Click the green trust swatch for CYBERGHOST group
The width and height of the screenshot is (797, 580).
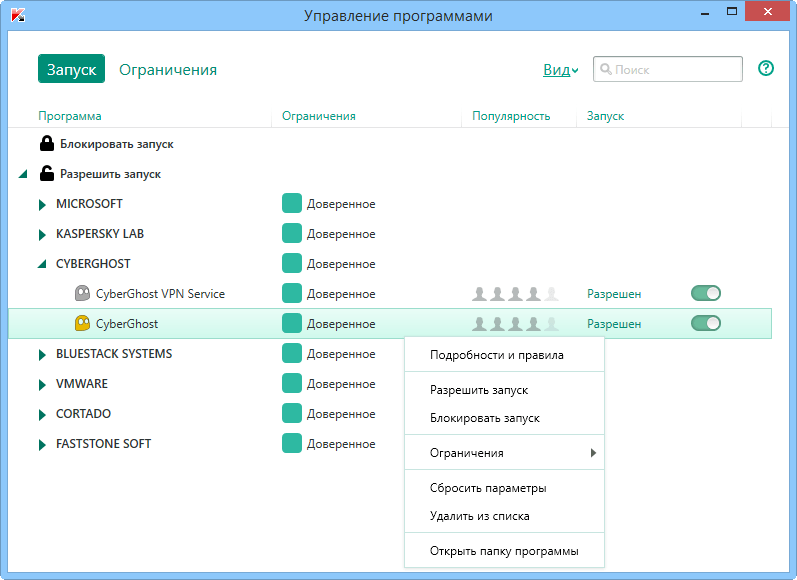292,263
